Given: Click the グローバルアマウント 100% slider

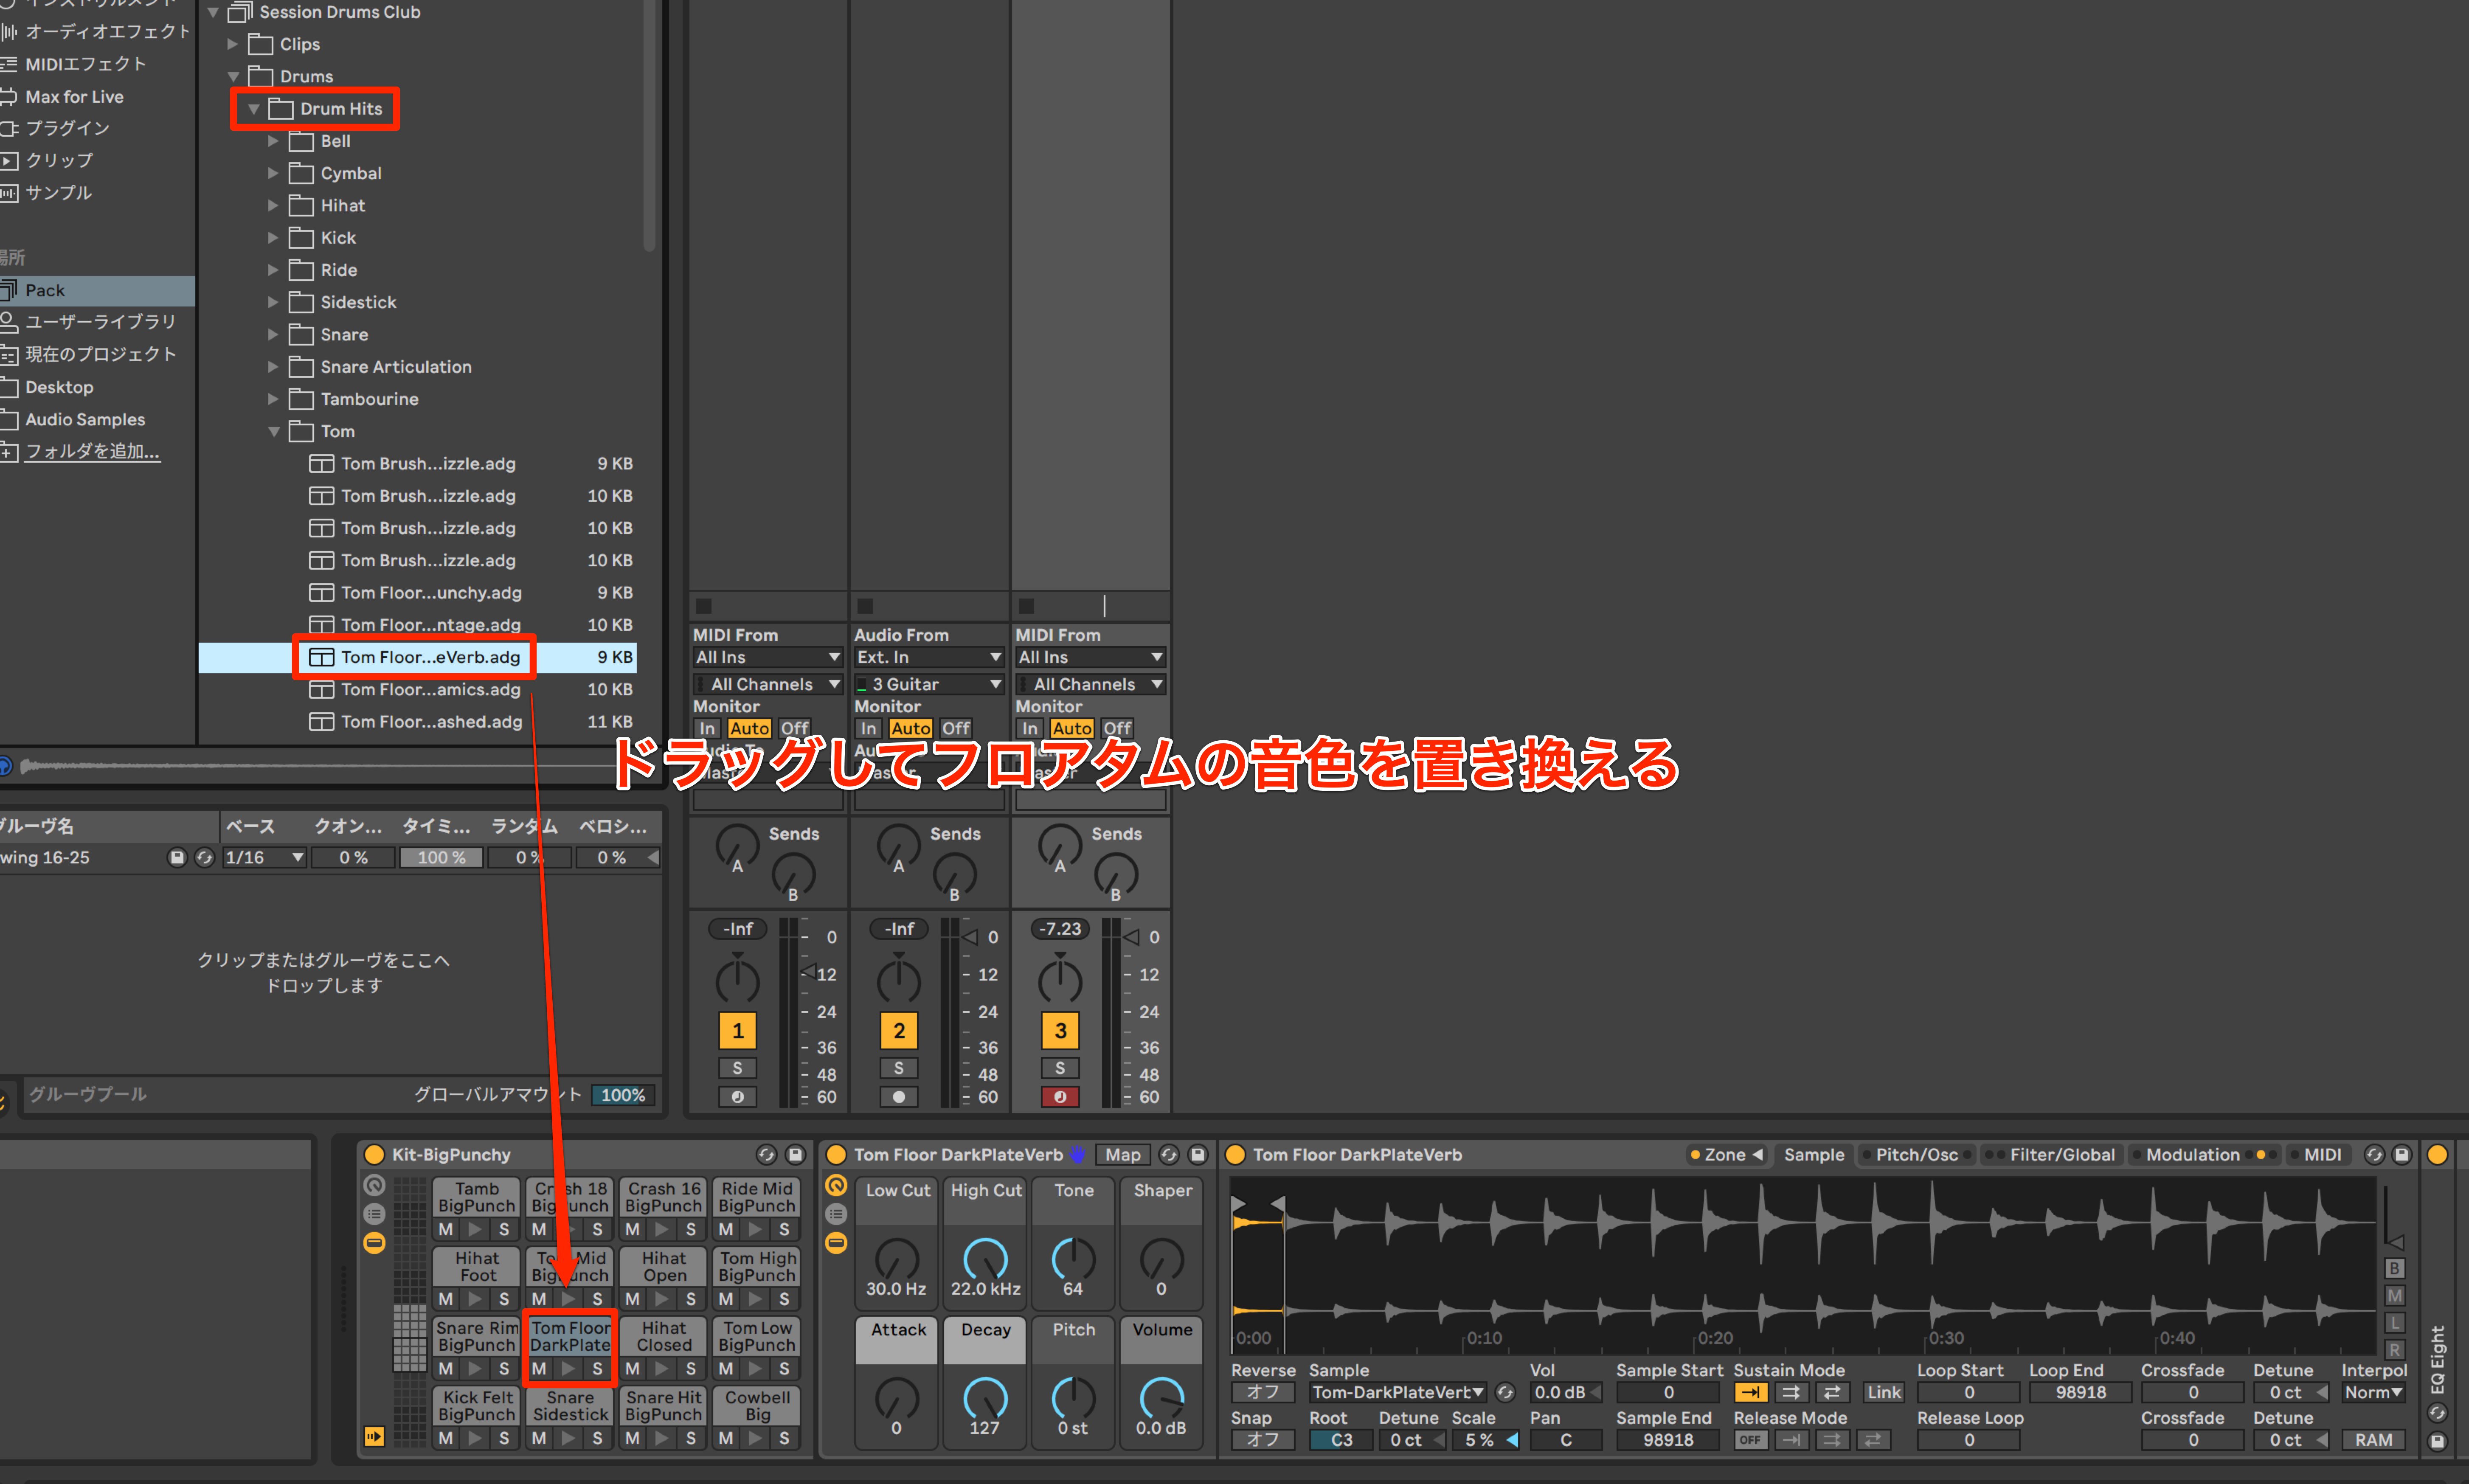Looking at the screenshot, I should (x=624, y=1095).
